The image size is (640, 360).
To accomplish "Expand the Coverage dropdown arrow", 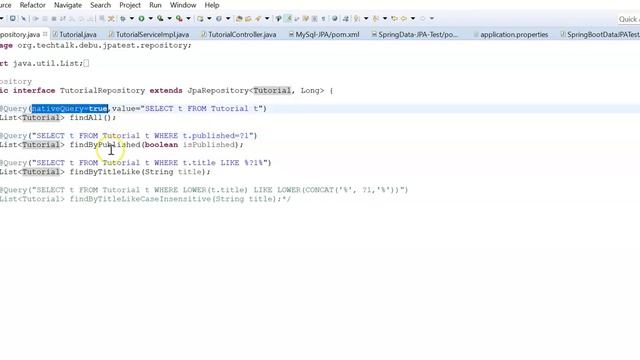I will pos(169,18).
